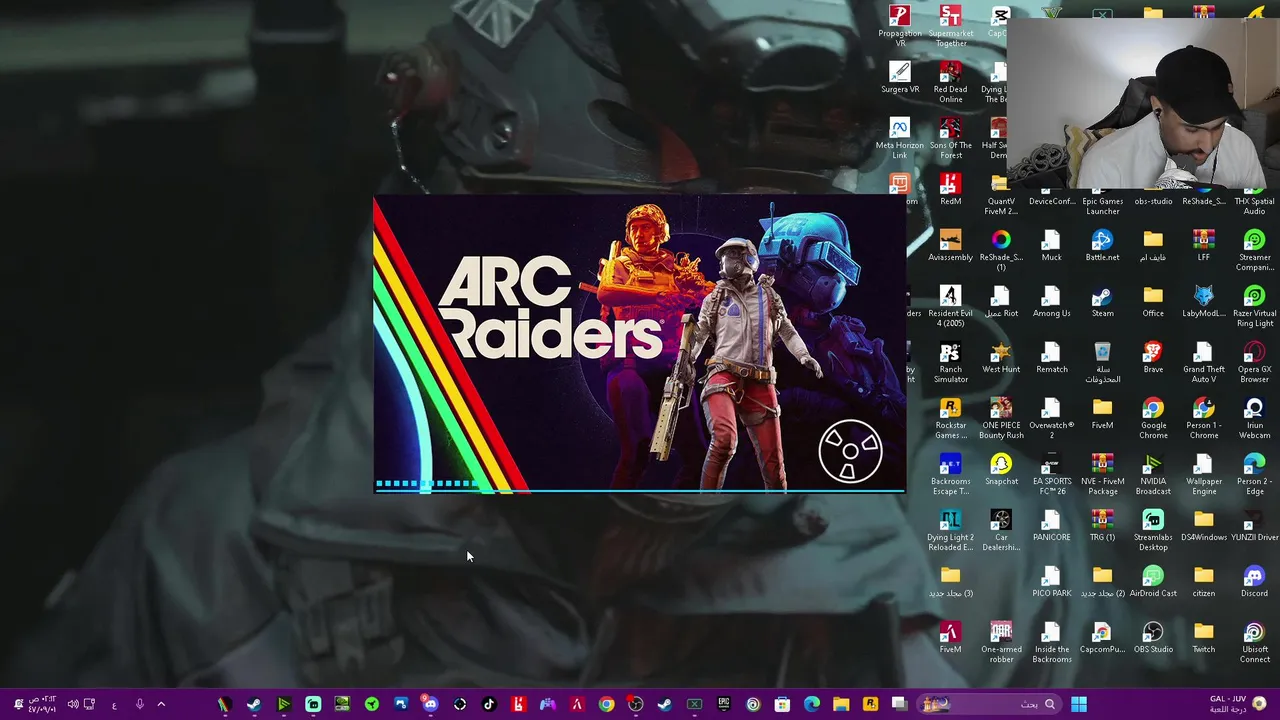Screen dimensions: 1280x720
Task: Open the Steam desktop shortcut
Action: pyautogui.click(x=1102, y=302)
